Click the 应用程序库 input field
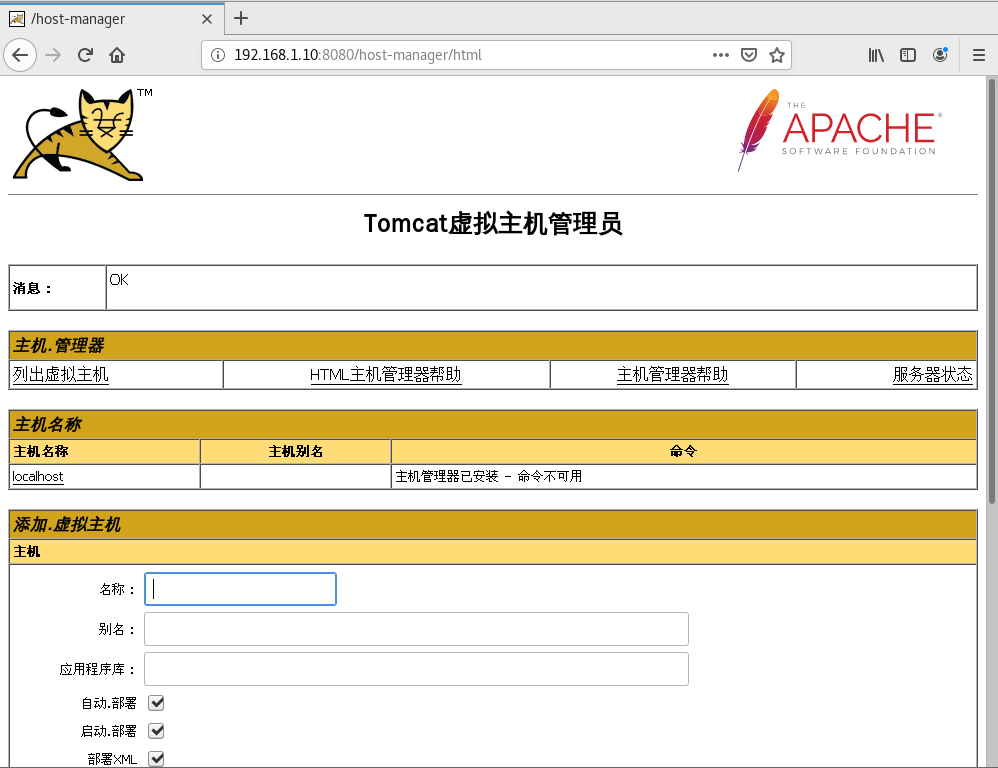Image resolution: width=998 pixels, height=768 pixels. tap(416, 669)
